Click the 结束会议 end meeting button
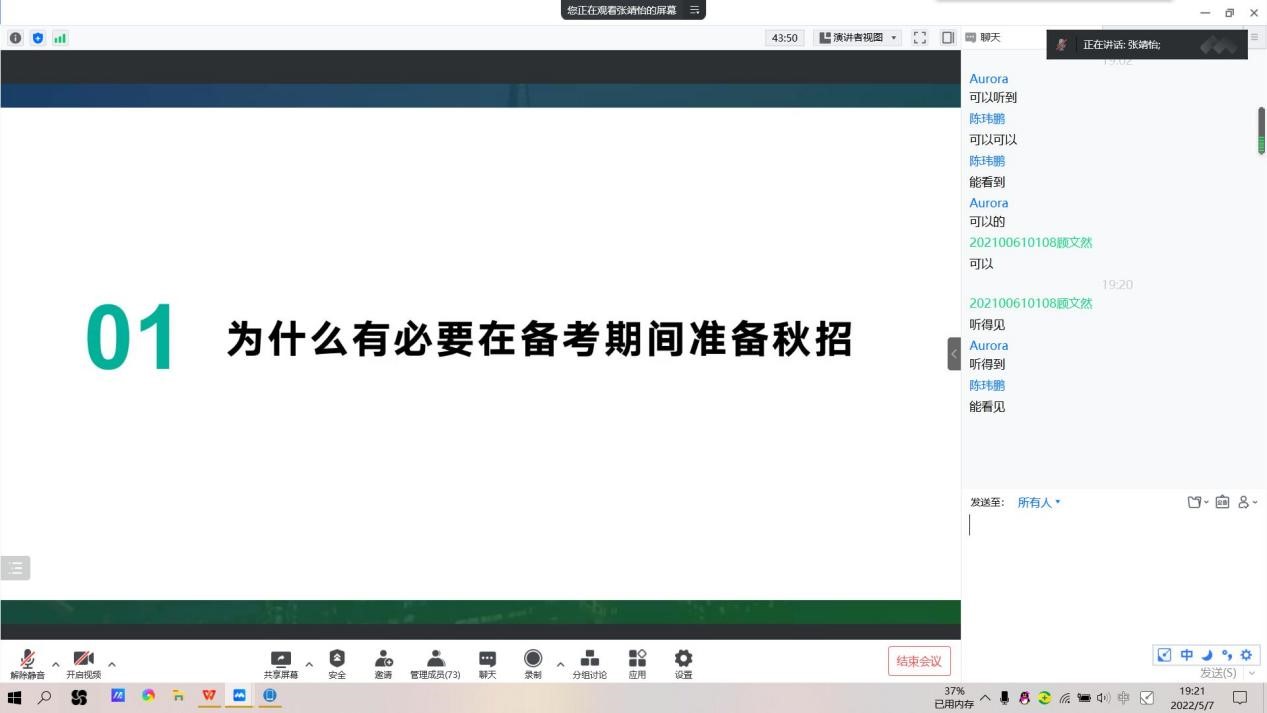Viewport: 1267px width, 713px height. tap(919, 661)
